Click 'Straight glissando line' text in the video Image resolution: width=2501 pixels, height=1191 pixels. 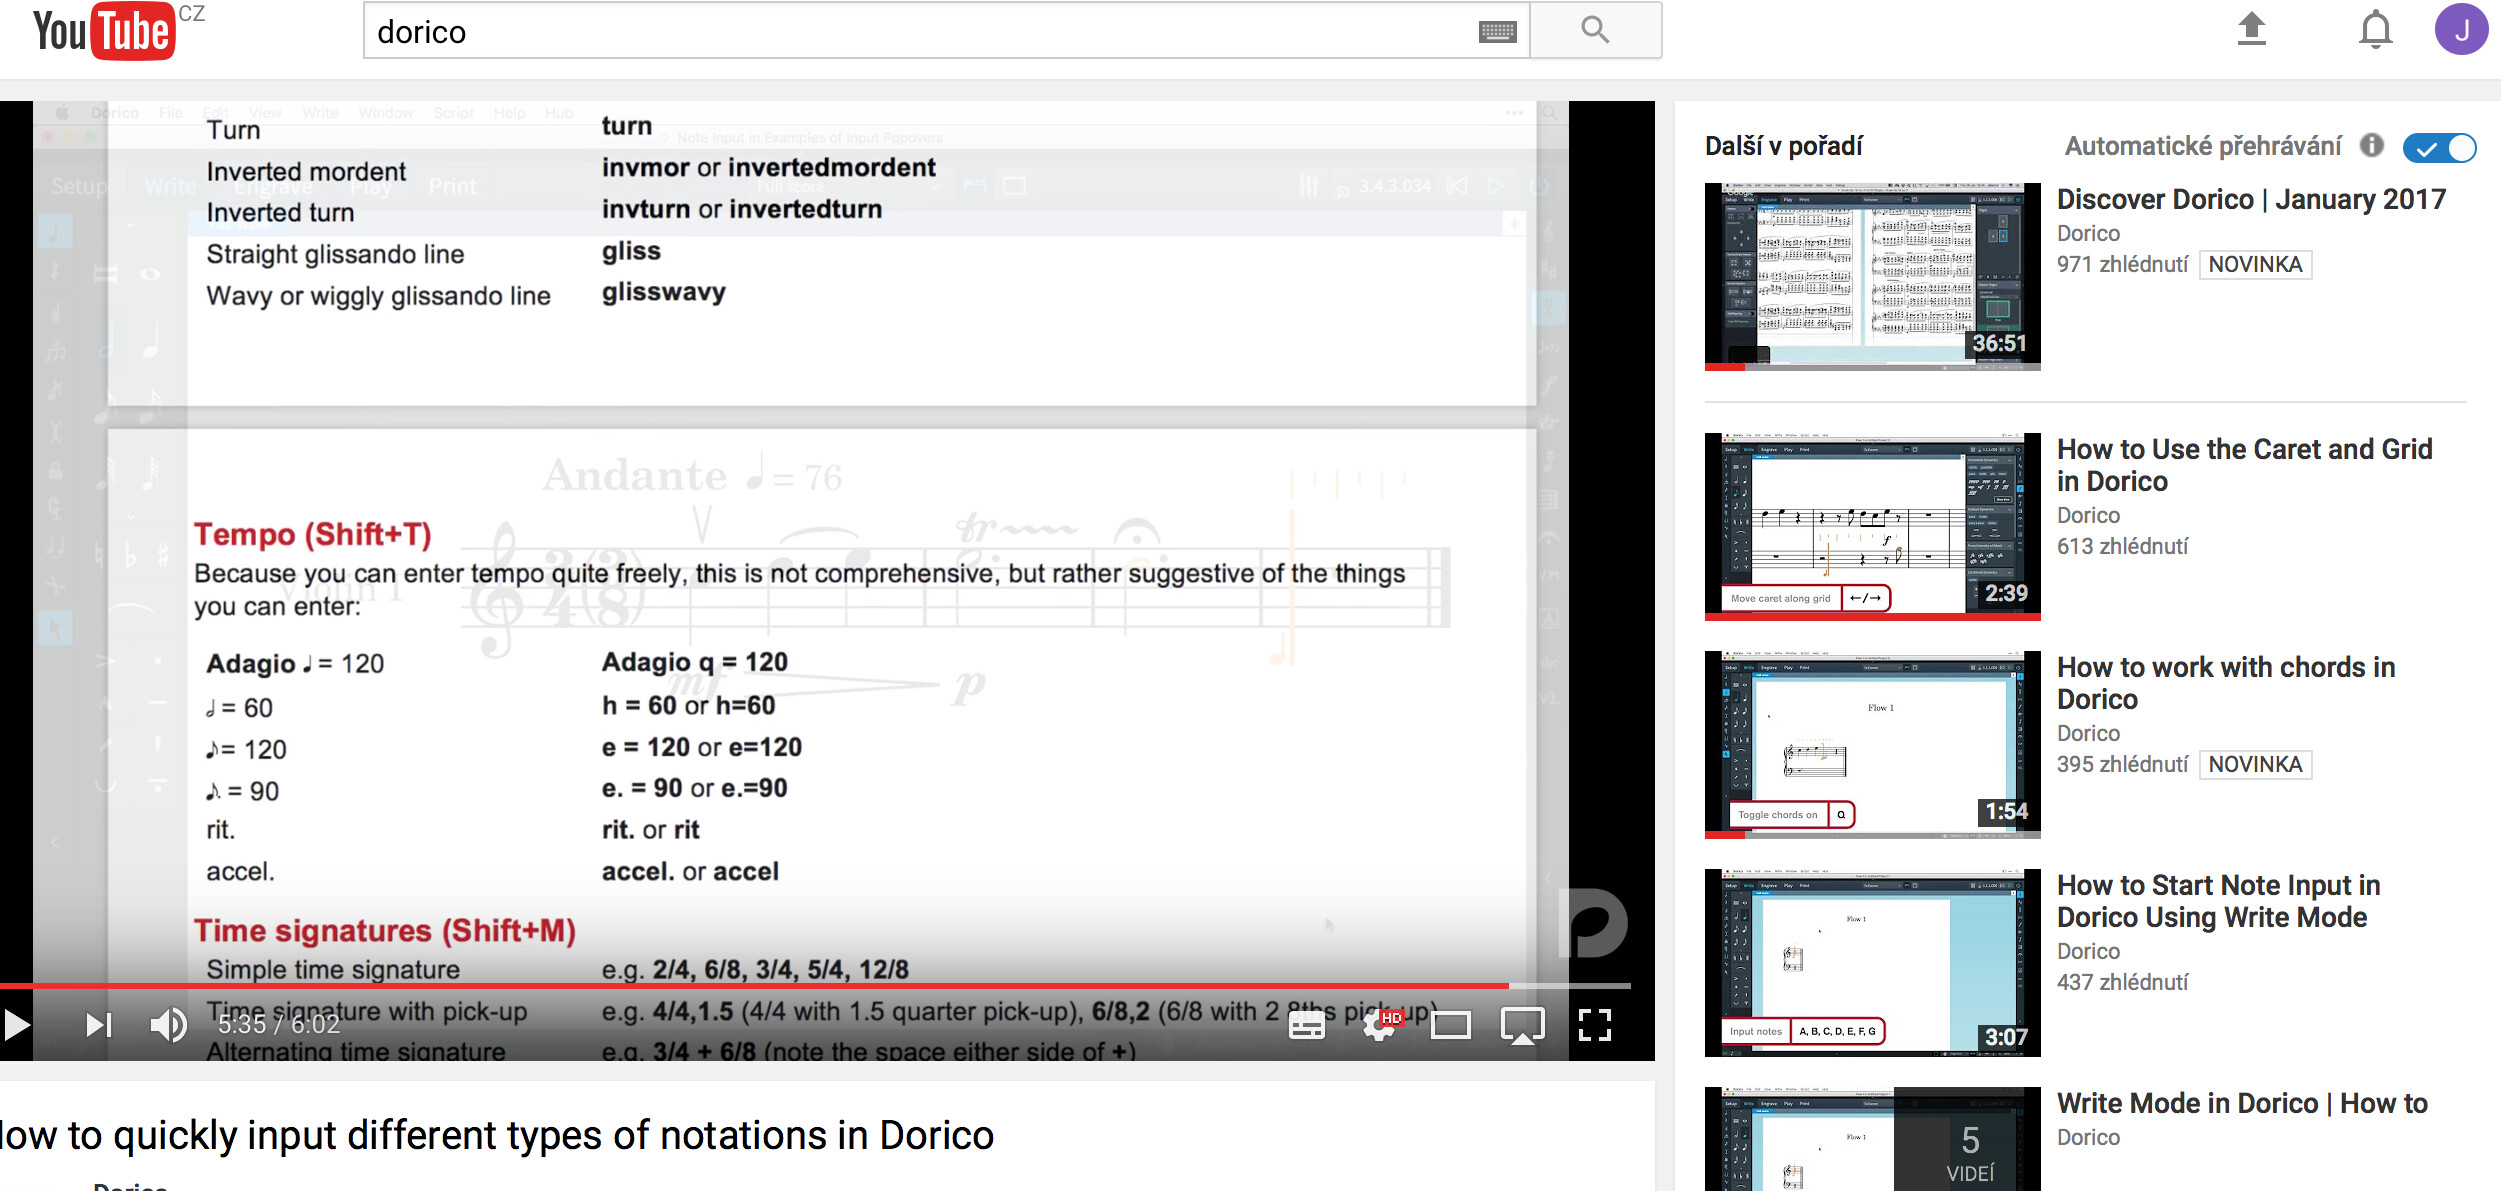point(335,255)
